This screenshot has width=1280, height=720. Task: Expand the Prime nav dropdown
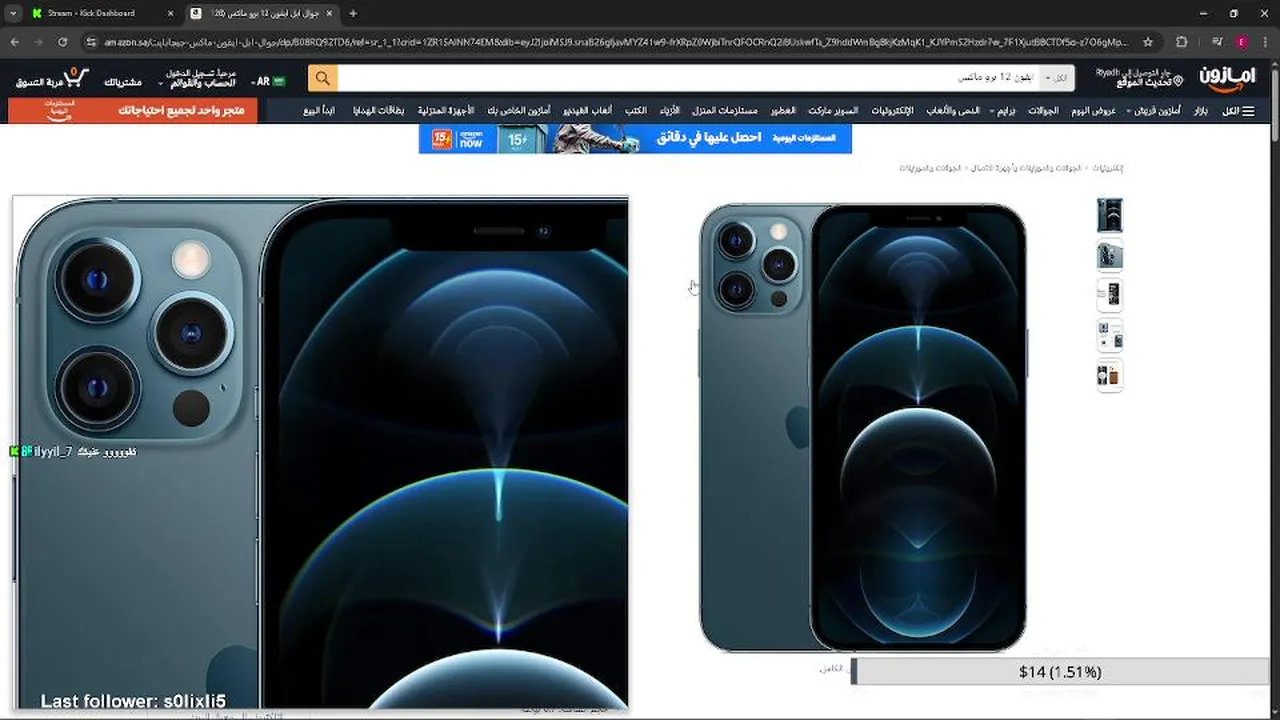[1004, 111]
